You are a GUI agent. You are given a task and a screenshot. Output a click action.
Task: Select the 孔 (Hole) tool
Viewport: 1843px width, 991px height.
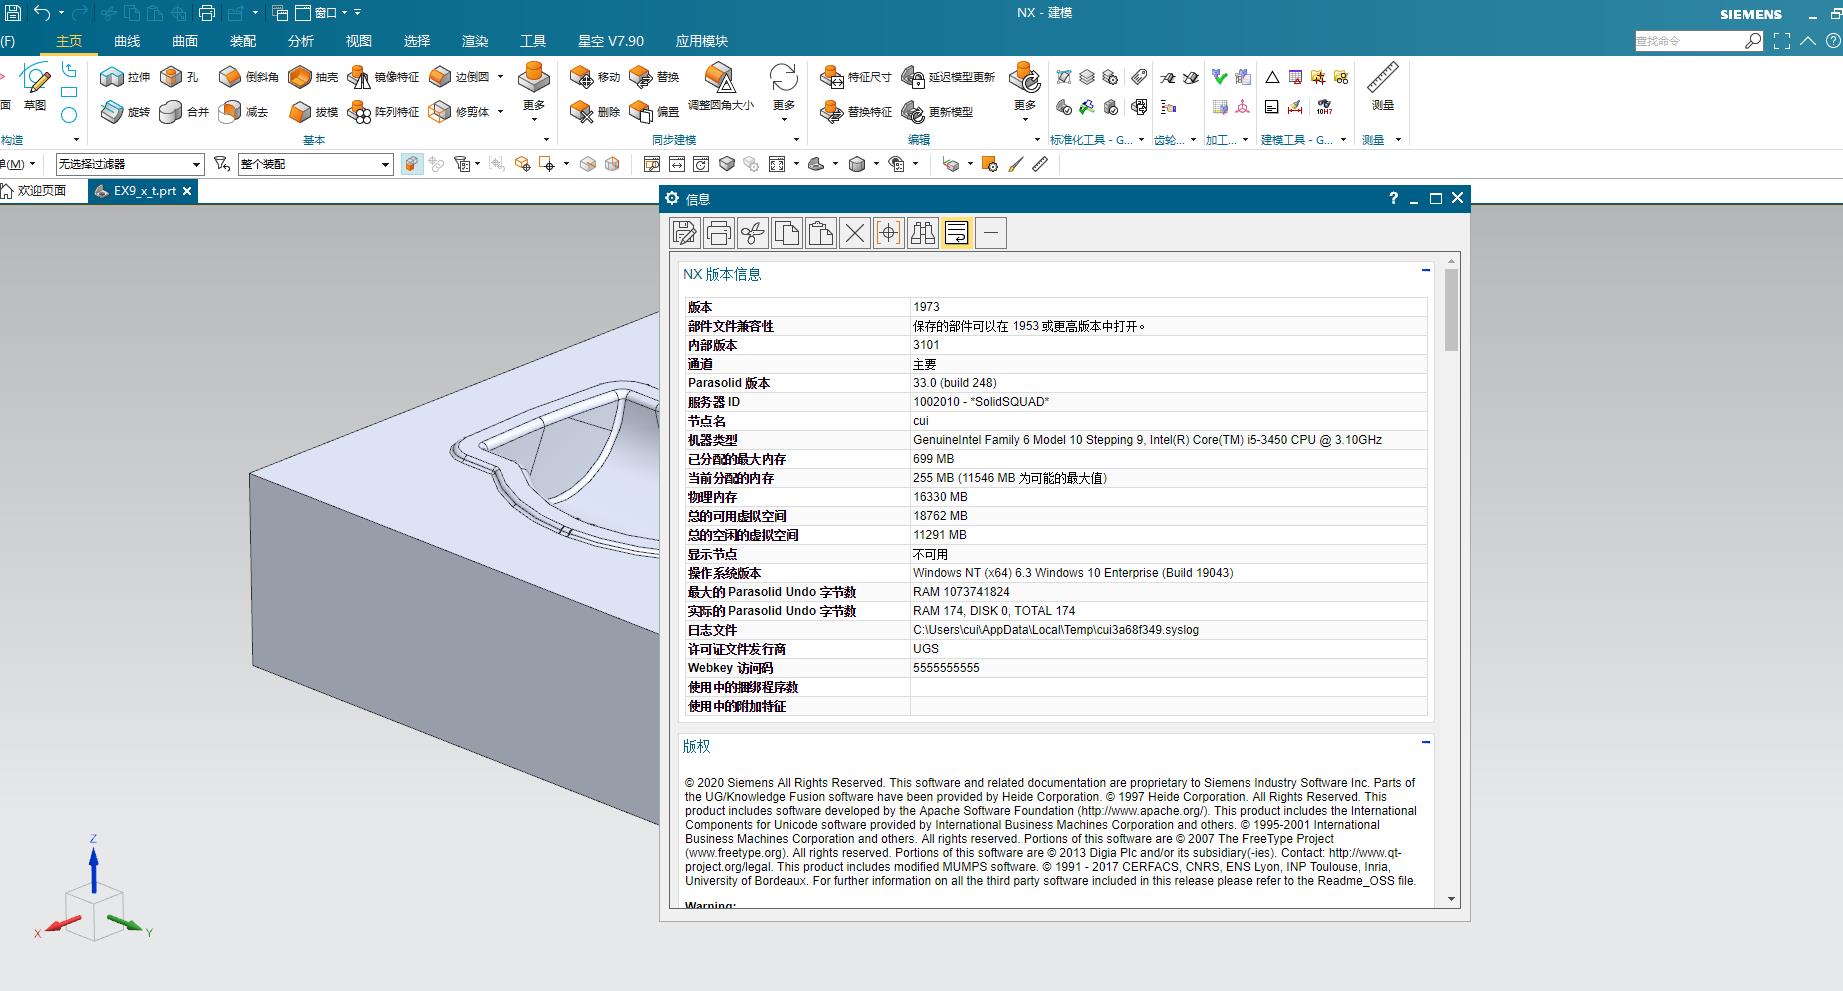(180, 77)
